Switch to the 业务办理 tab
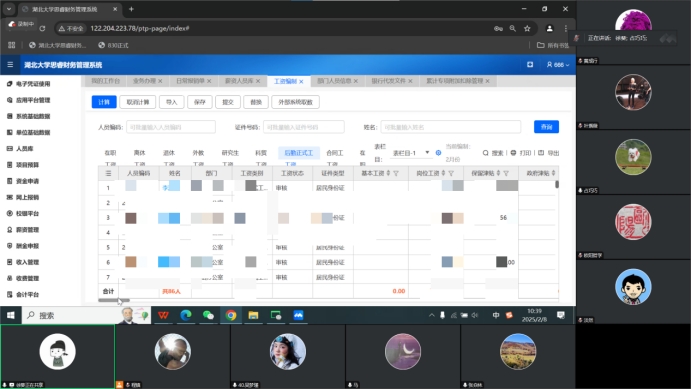This screenshot has height=389, width=692. tap(144, 81)
